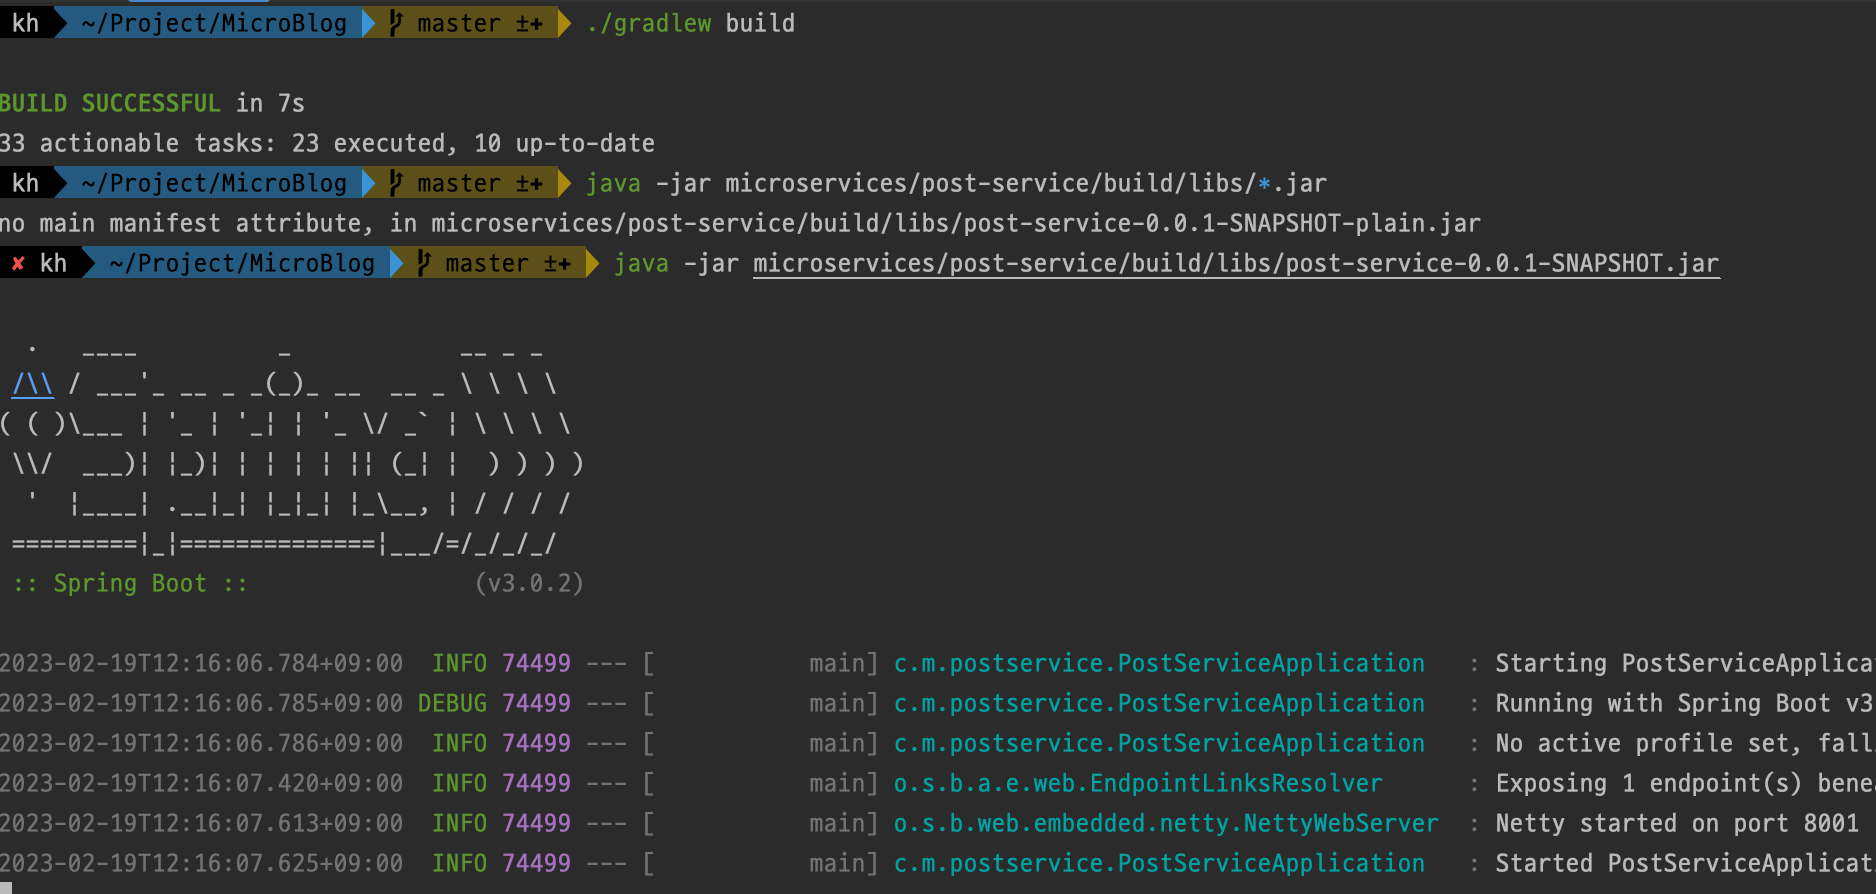Click ~/Project/MicroBlog path segment on first prompt

pos(214,23)
